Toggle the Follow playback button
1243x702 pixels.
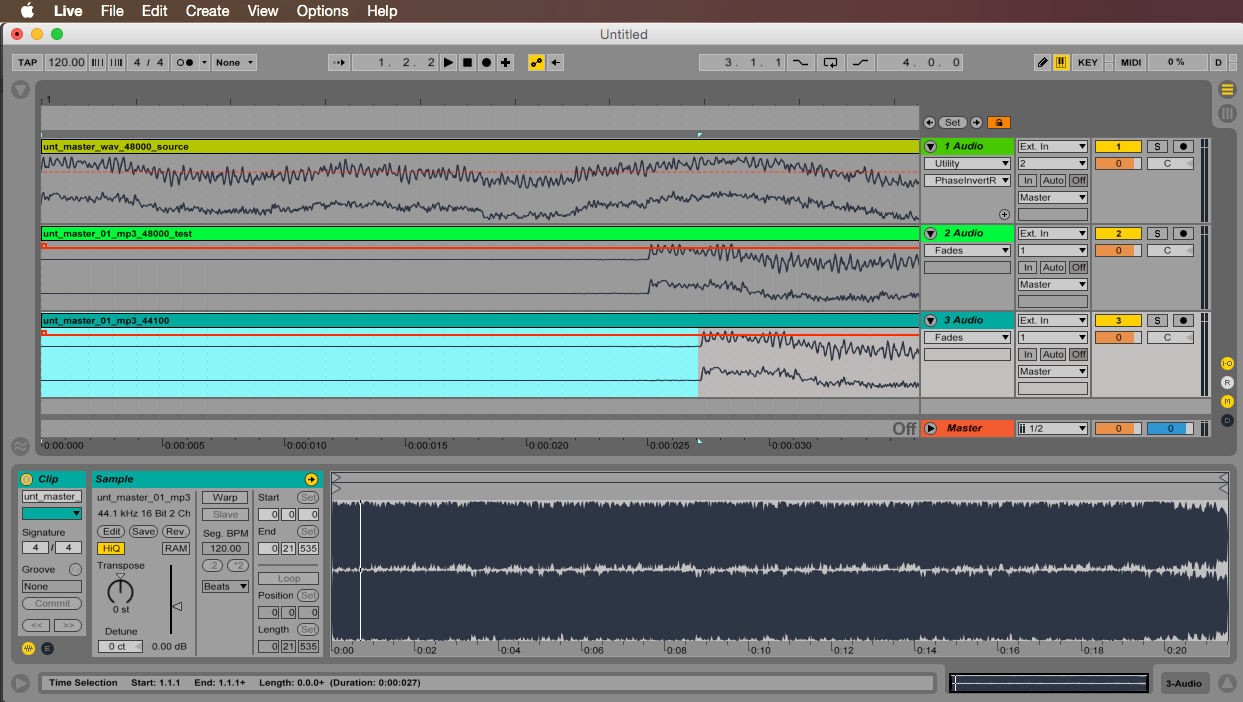(339, 62)
